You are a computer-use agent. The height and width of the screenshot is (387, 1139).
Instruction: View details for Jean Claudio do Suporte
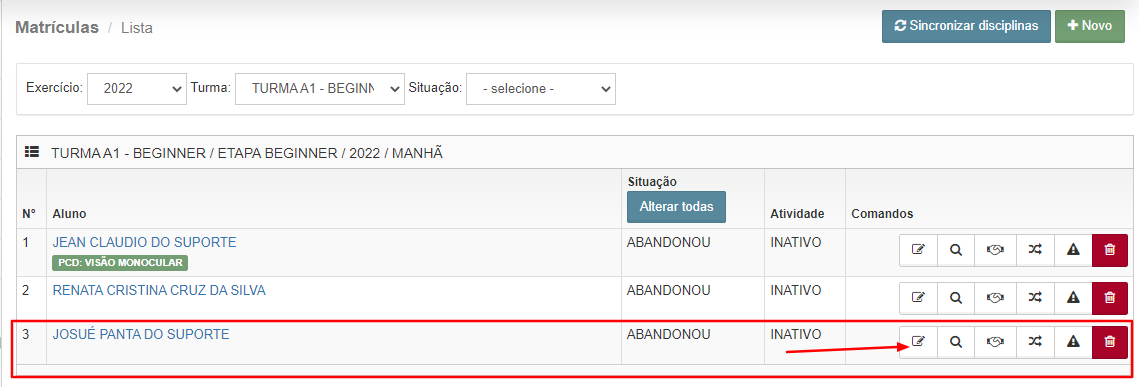pos(957,250)
